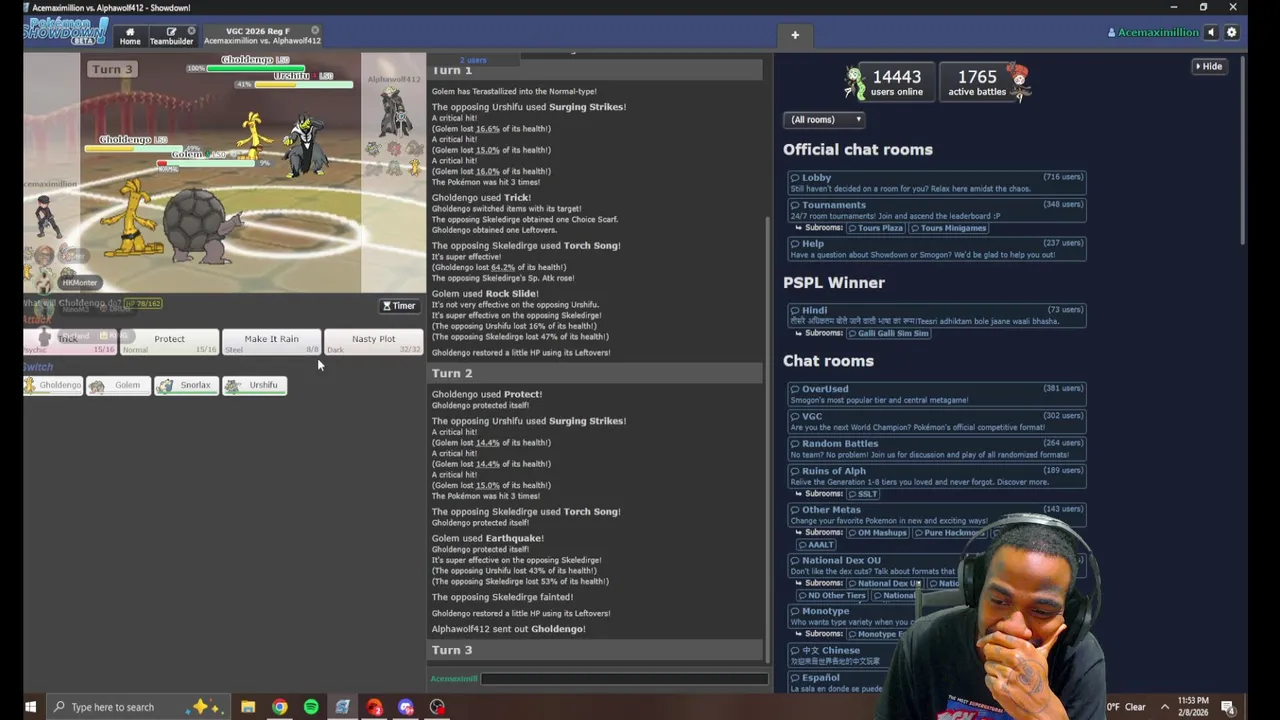Open the OM Mashups subroom
The width and height of the screenshot is (1280, 720).
879,533
